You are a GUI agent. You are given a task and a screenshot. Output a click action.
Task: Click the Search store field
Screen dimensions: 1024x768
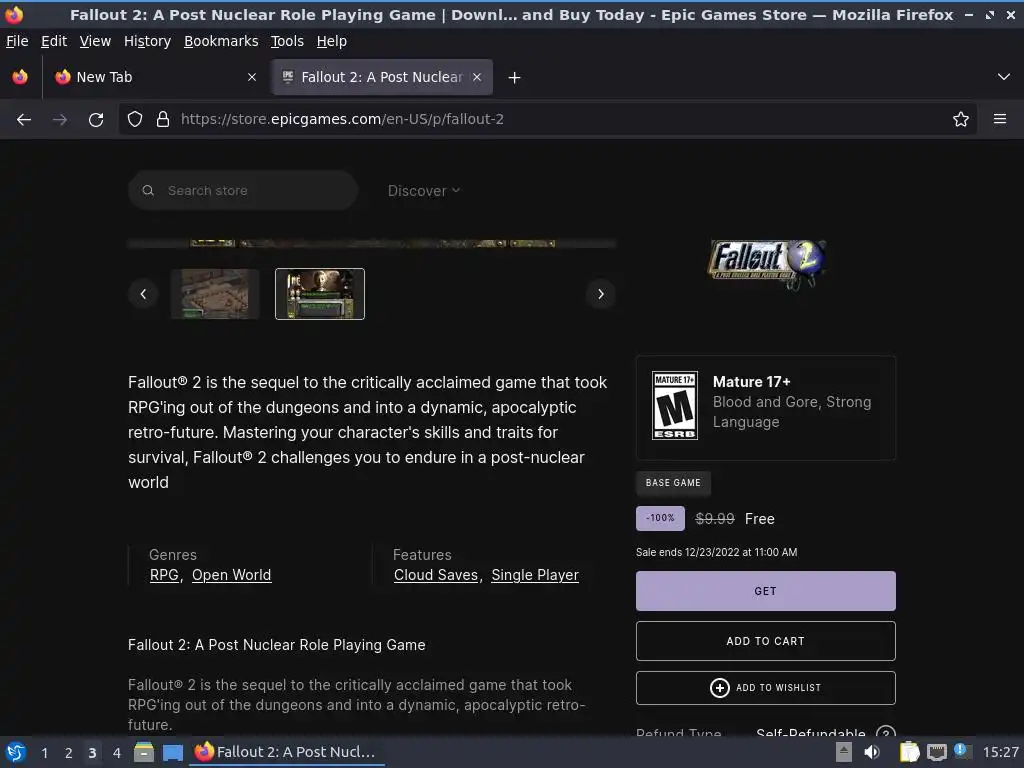[243, 191]
